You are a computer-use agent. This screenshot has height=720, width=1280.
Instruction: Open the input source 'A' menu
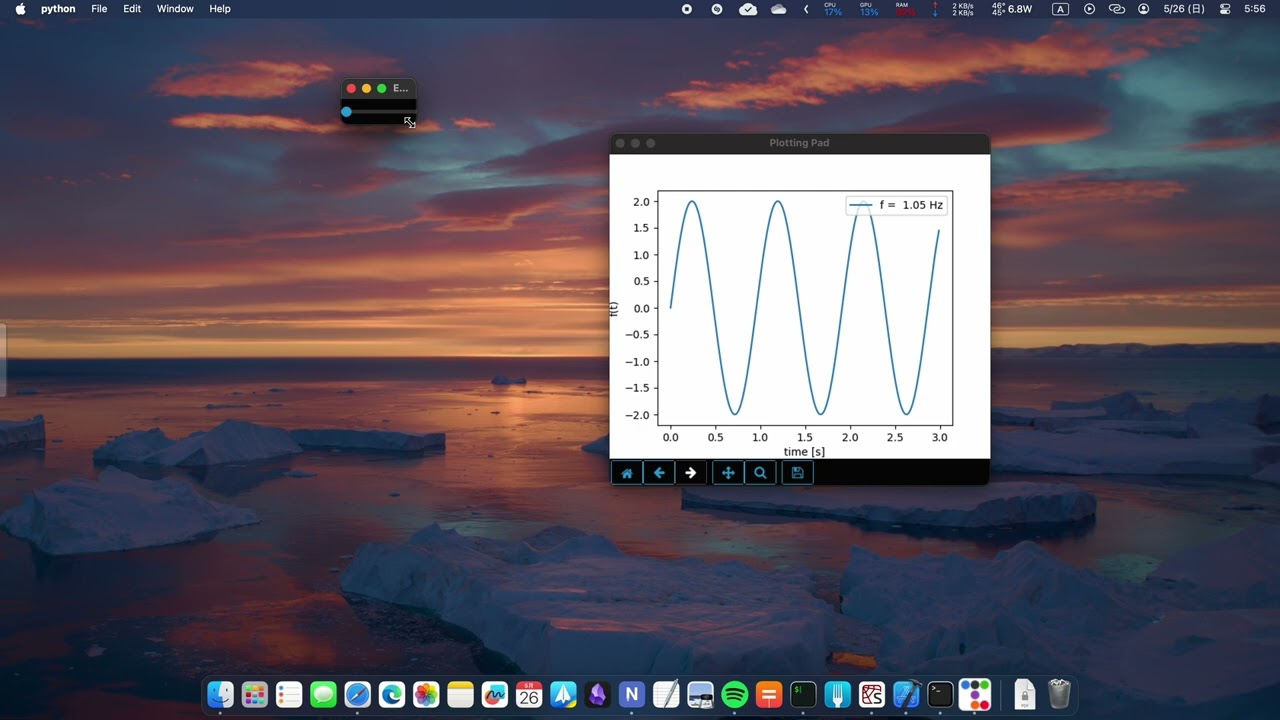(1060, 9)
